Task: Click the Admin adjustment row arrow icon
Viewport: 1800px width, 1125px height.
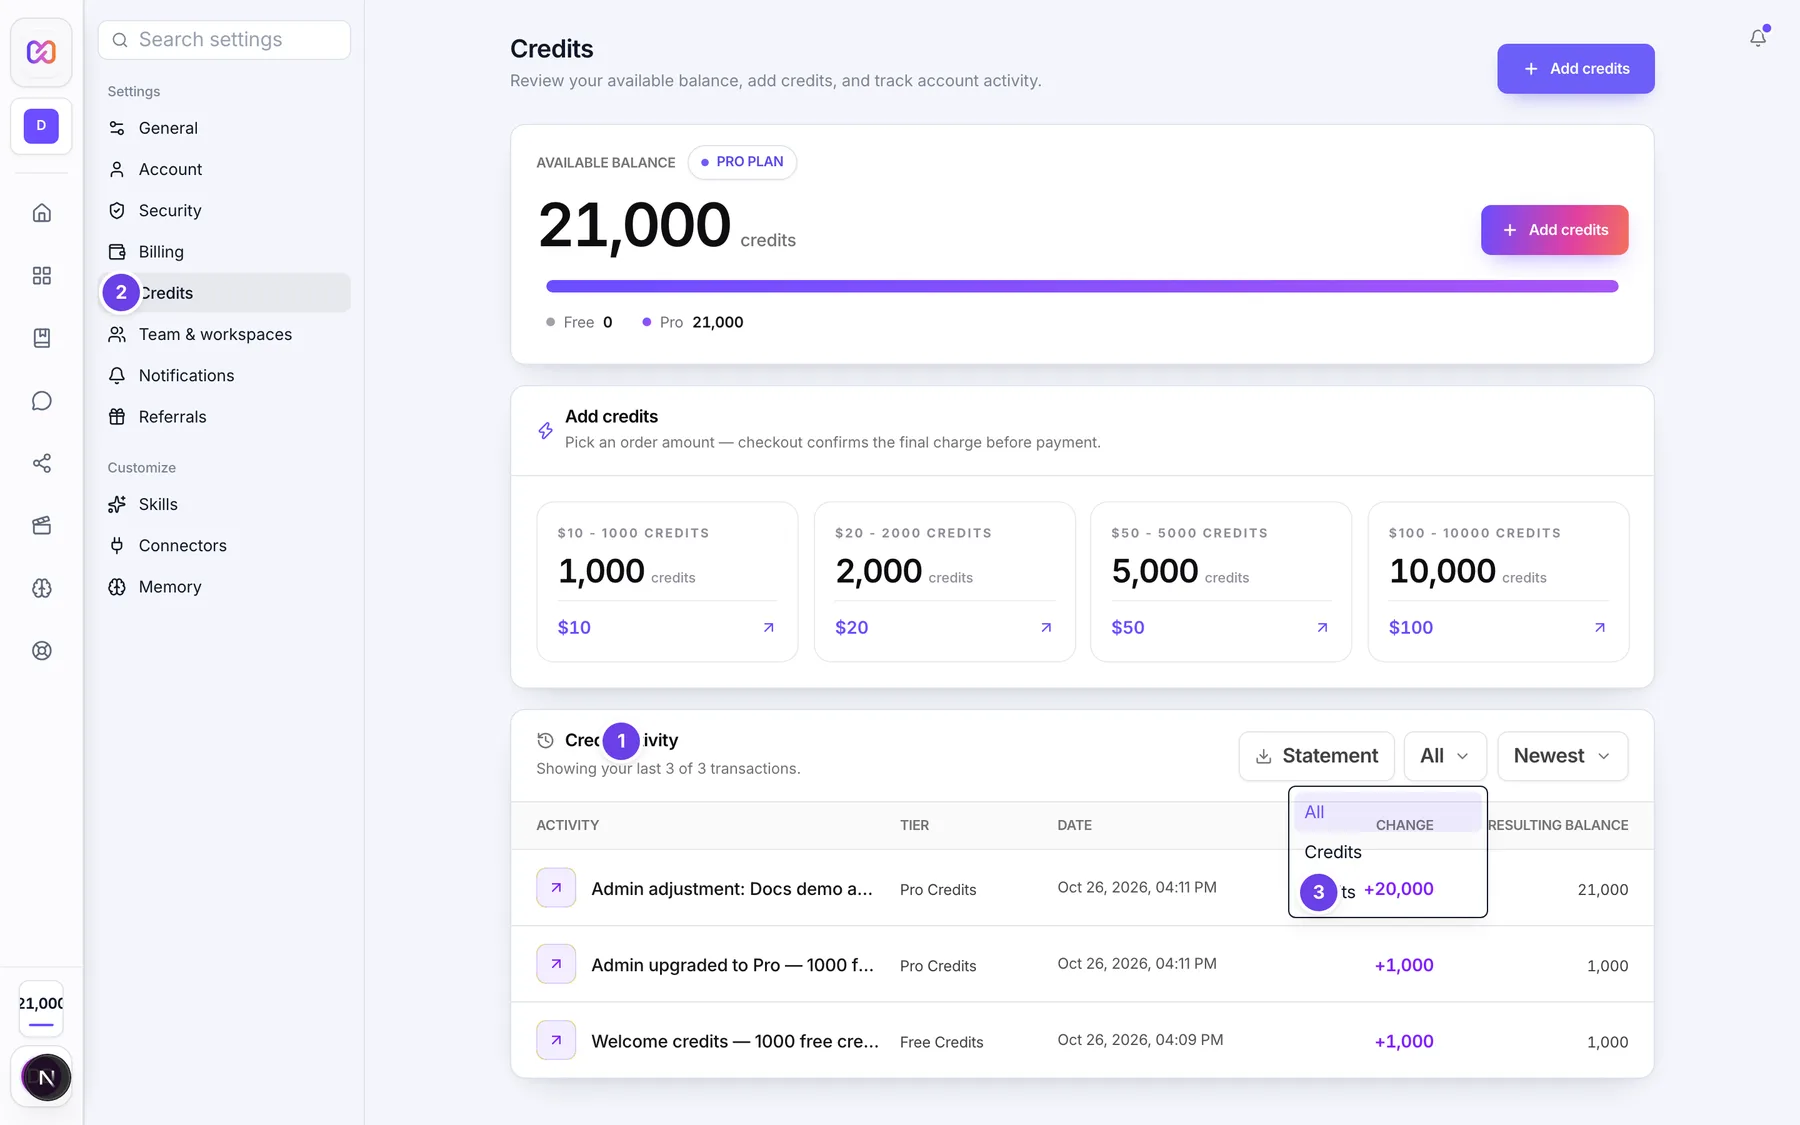Action: pyautogui.click(x=556, y=888)
